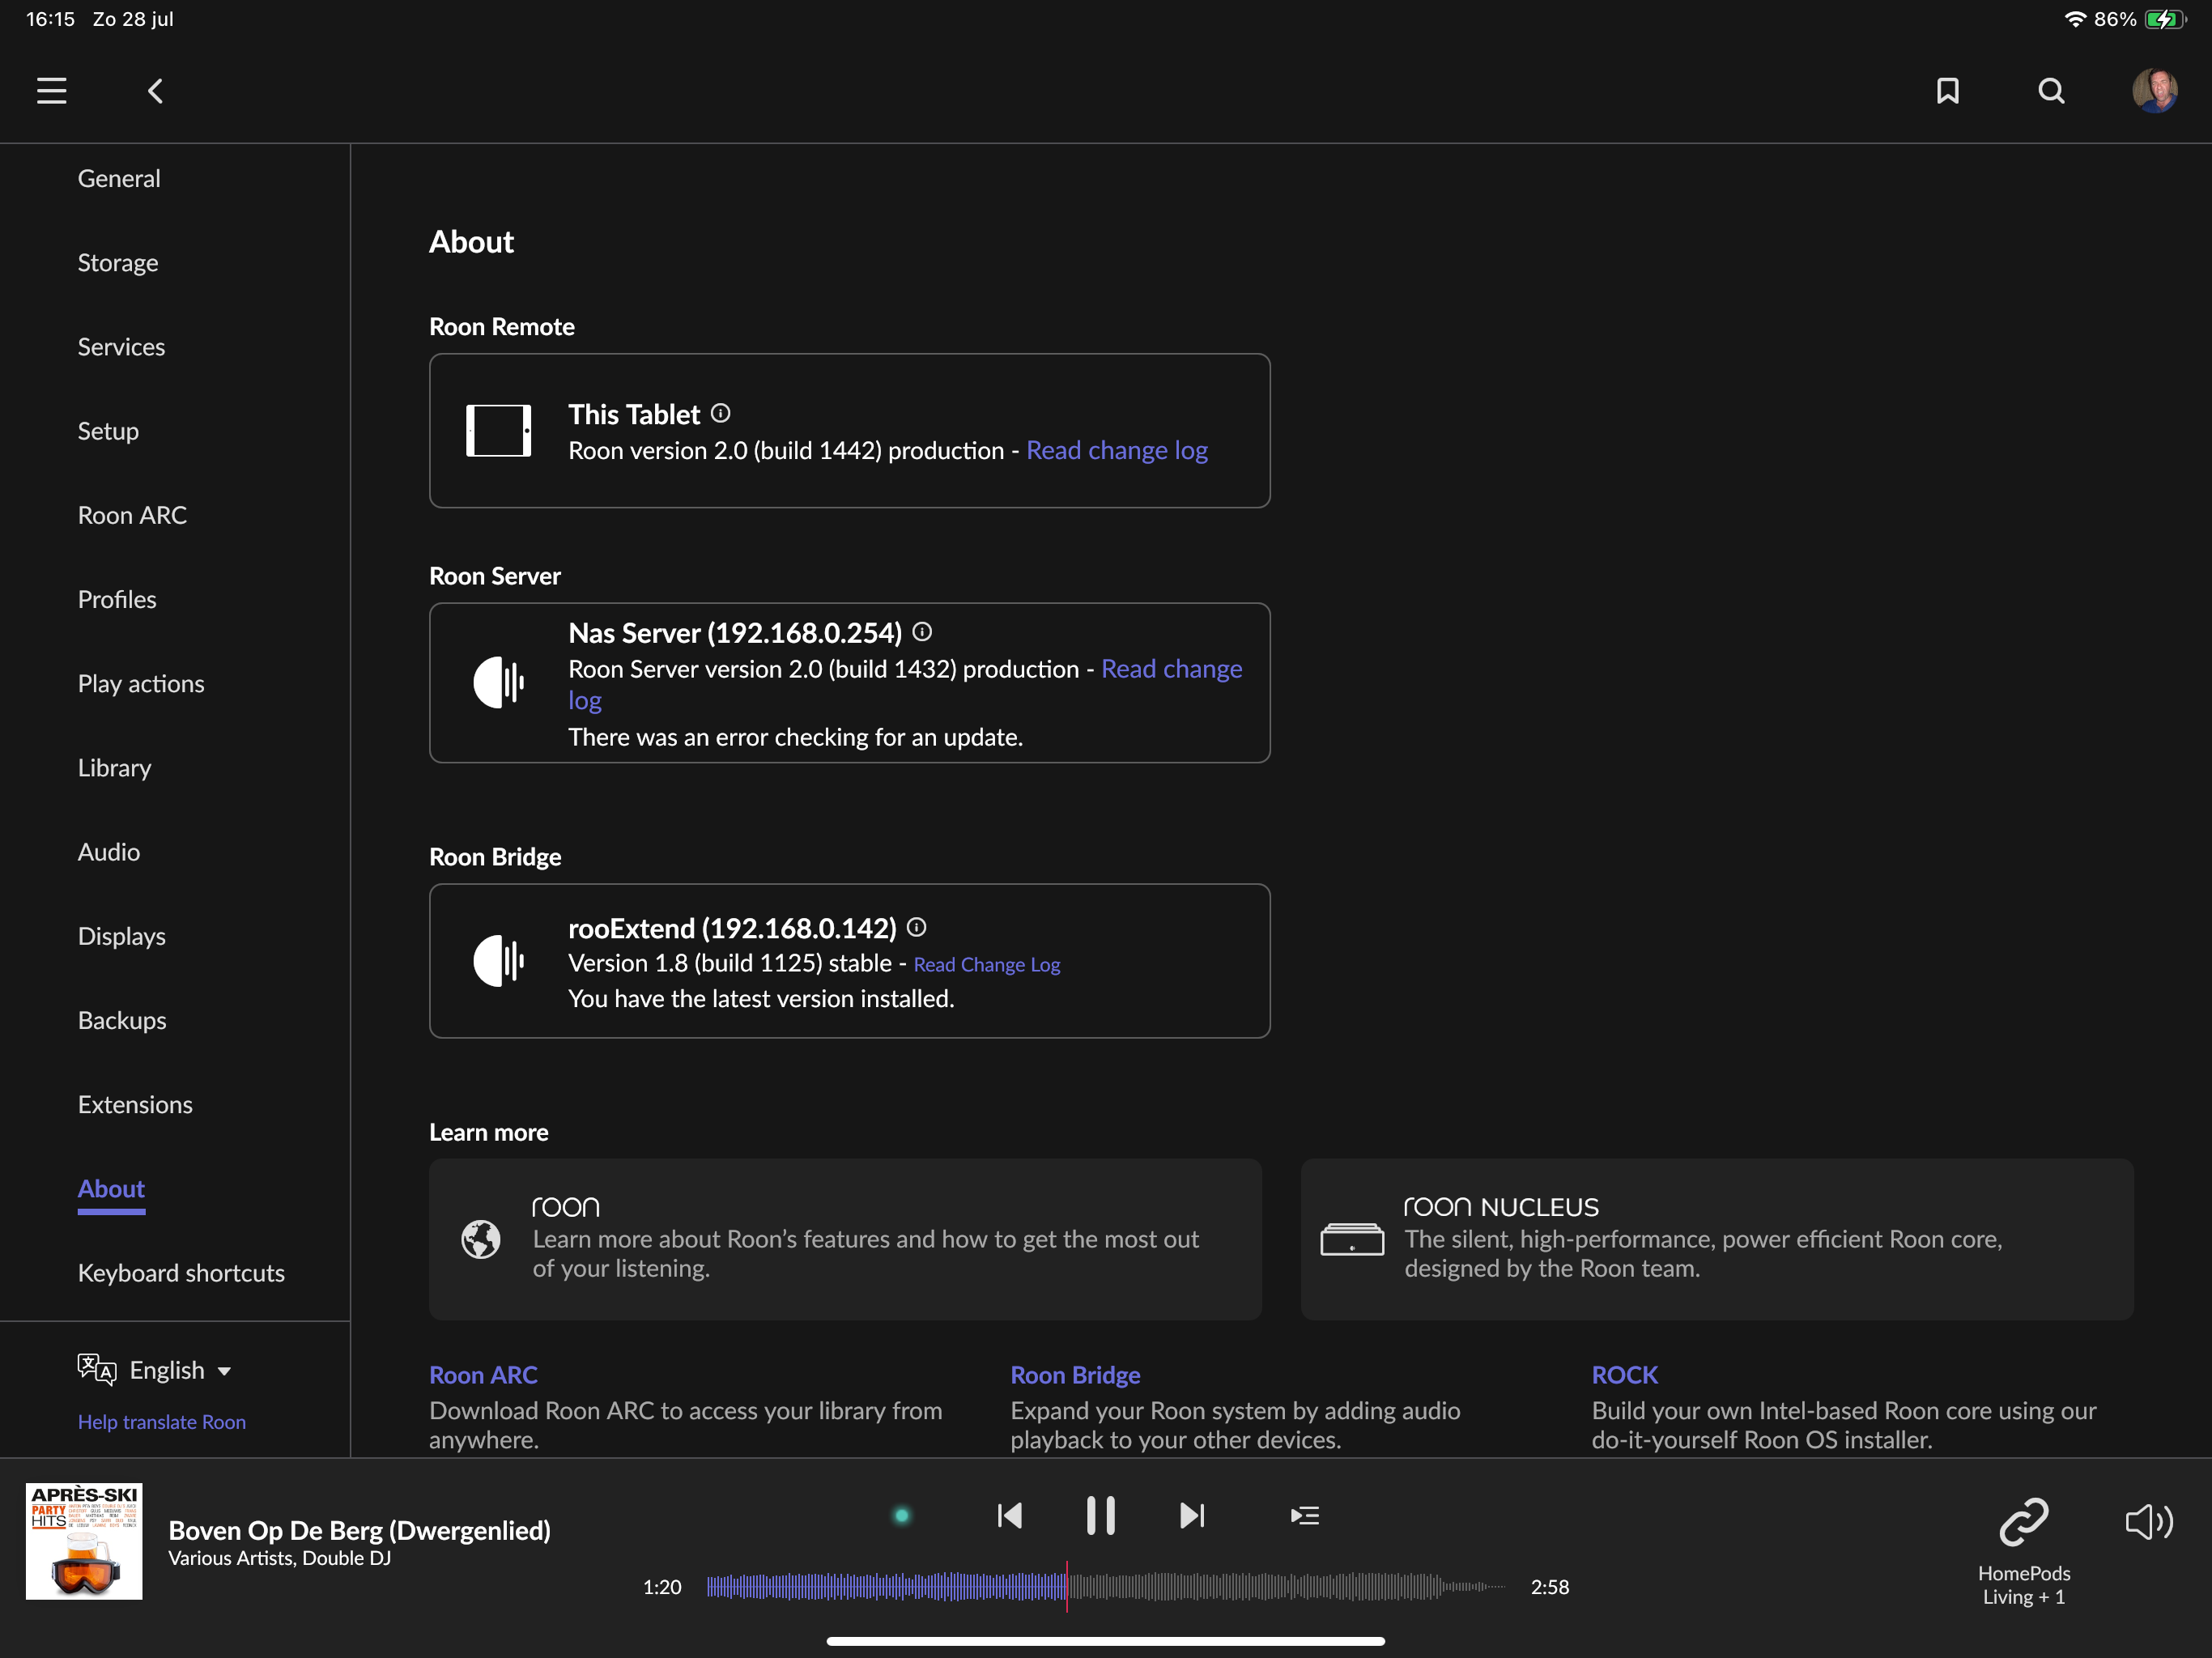Go to the previous track
Screen dimensions: 2212x1658
coord(1010,1515)
